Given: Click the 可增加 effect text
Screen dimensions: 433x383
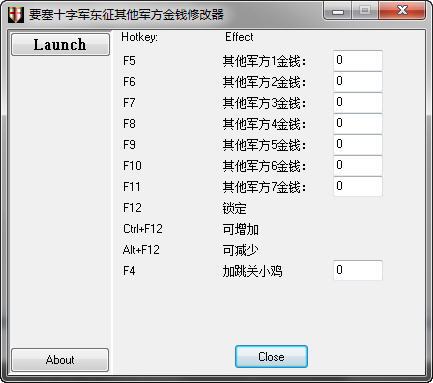Looking at the screenshot, I should point(241,230).
